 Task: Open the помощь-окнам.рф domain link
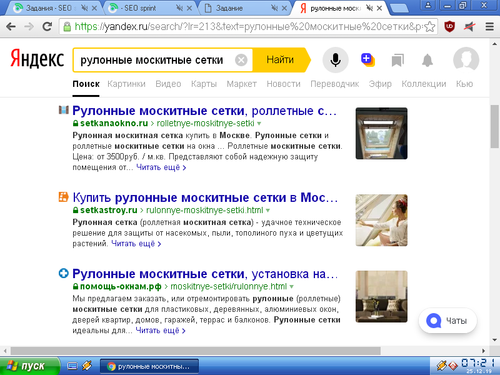121,287
